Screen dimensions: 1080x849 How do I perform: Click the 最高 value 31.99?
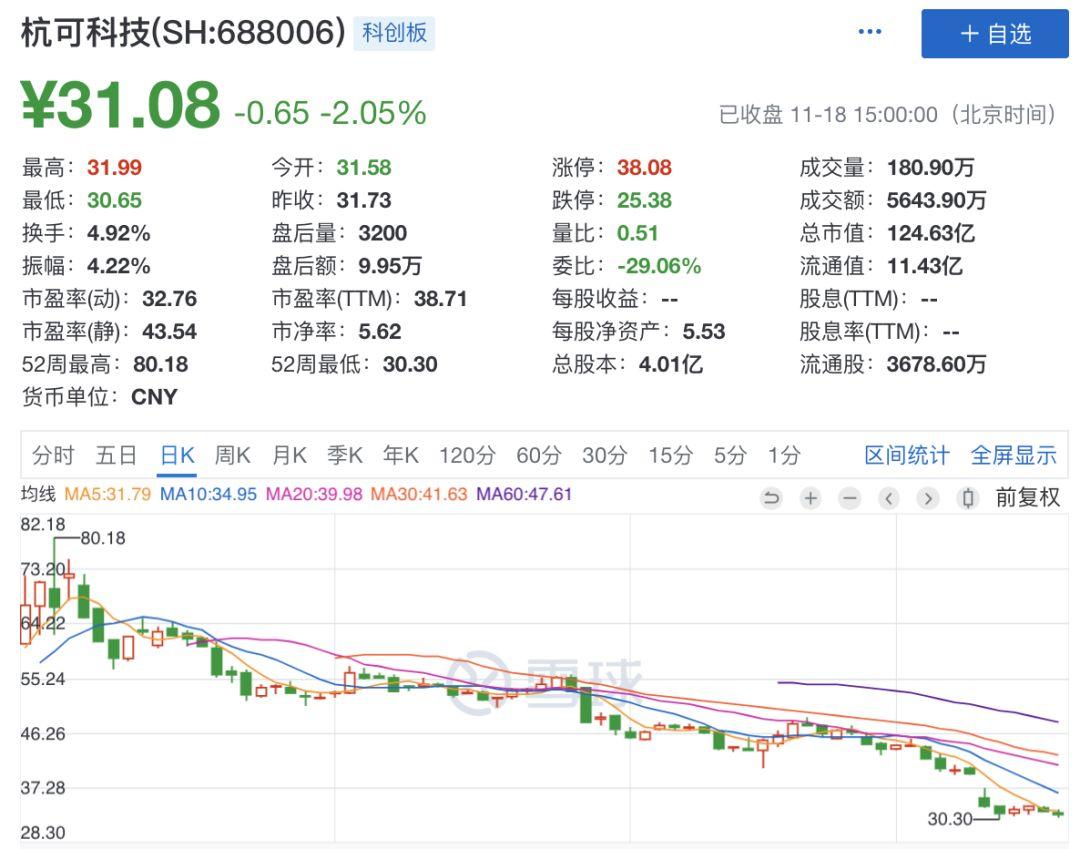pyautogui.click(x=114, y=167)
